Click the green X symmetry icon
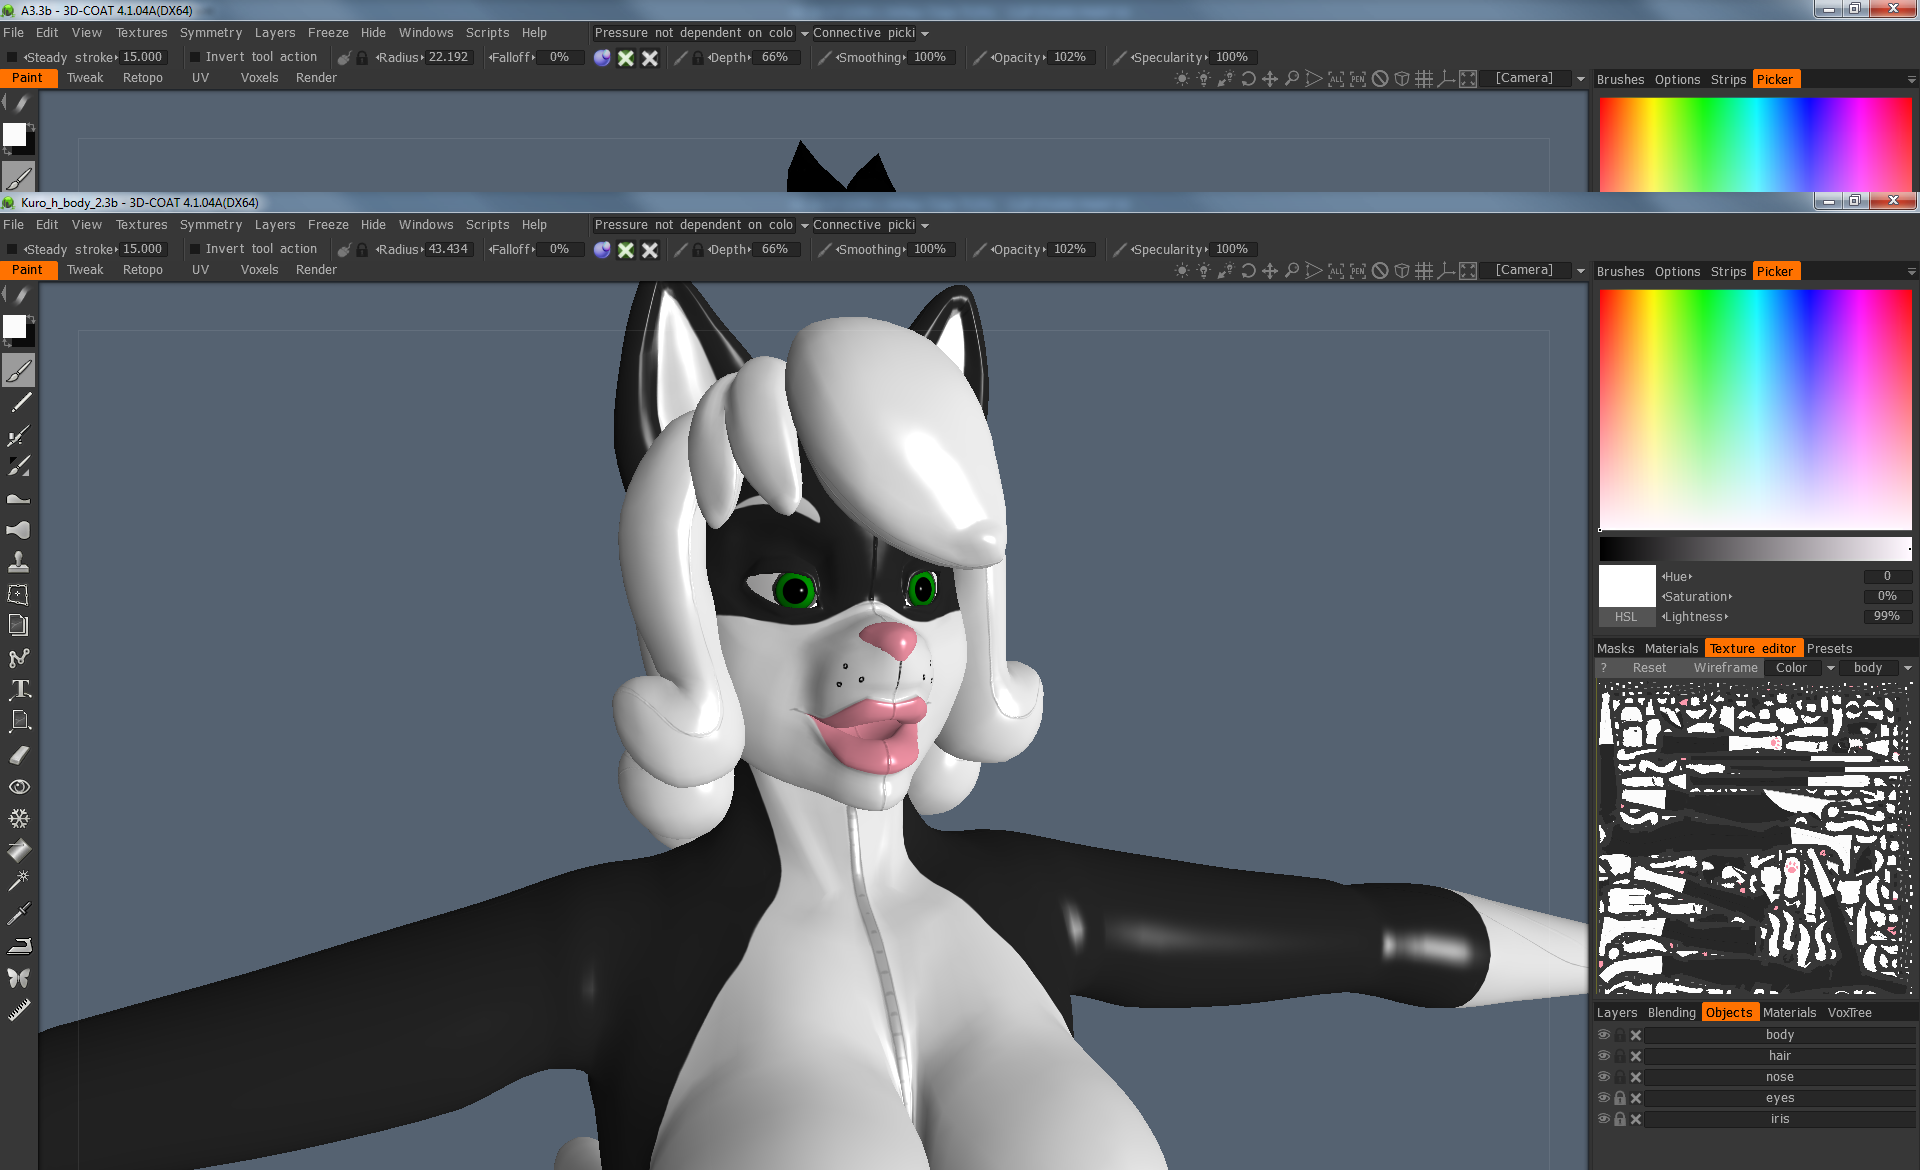This screenshot has width=1920, height=1170. pos(626,250)
